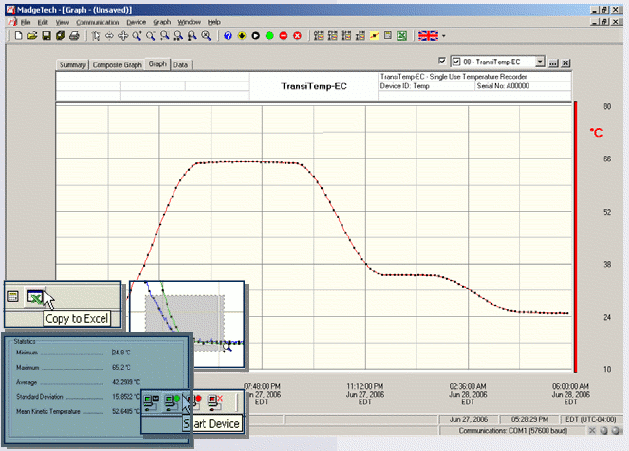This screenshot has width=629, height=451.
Task: Click the UK flag language icon
Action: tap(428, 36)
